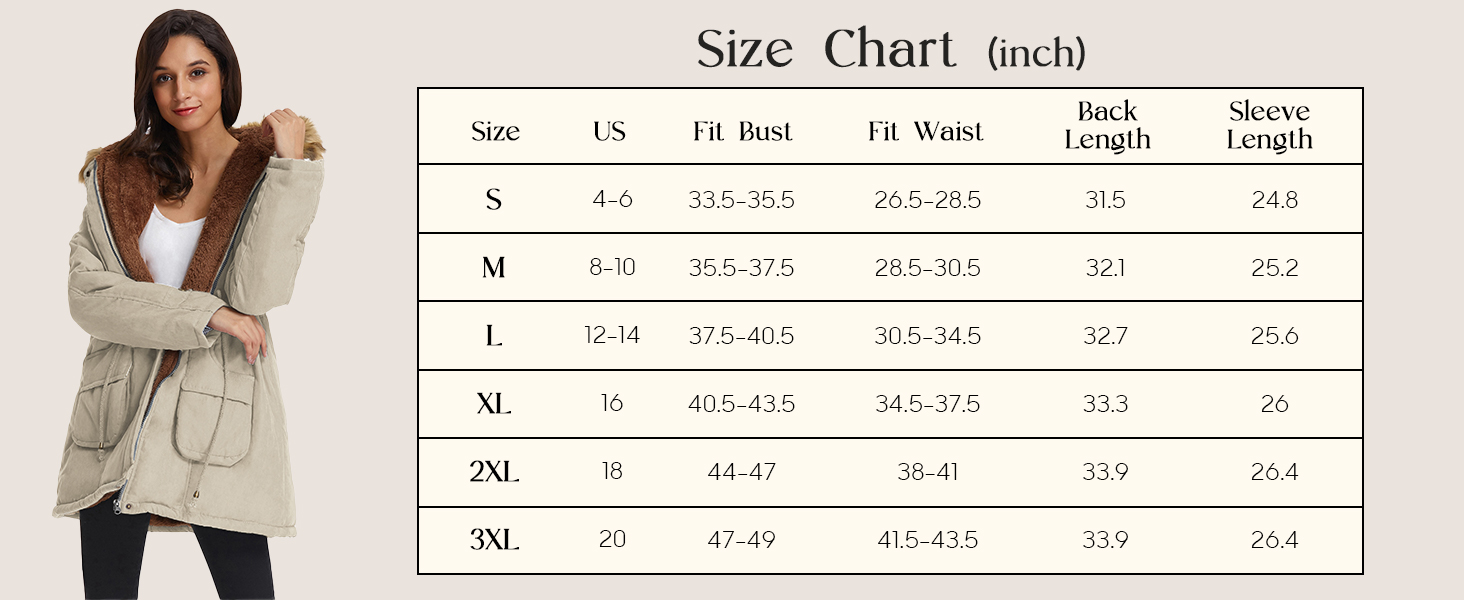Select the Fit Bust column header

click(x=742, y=131)
